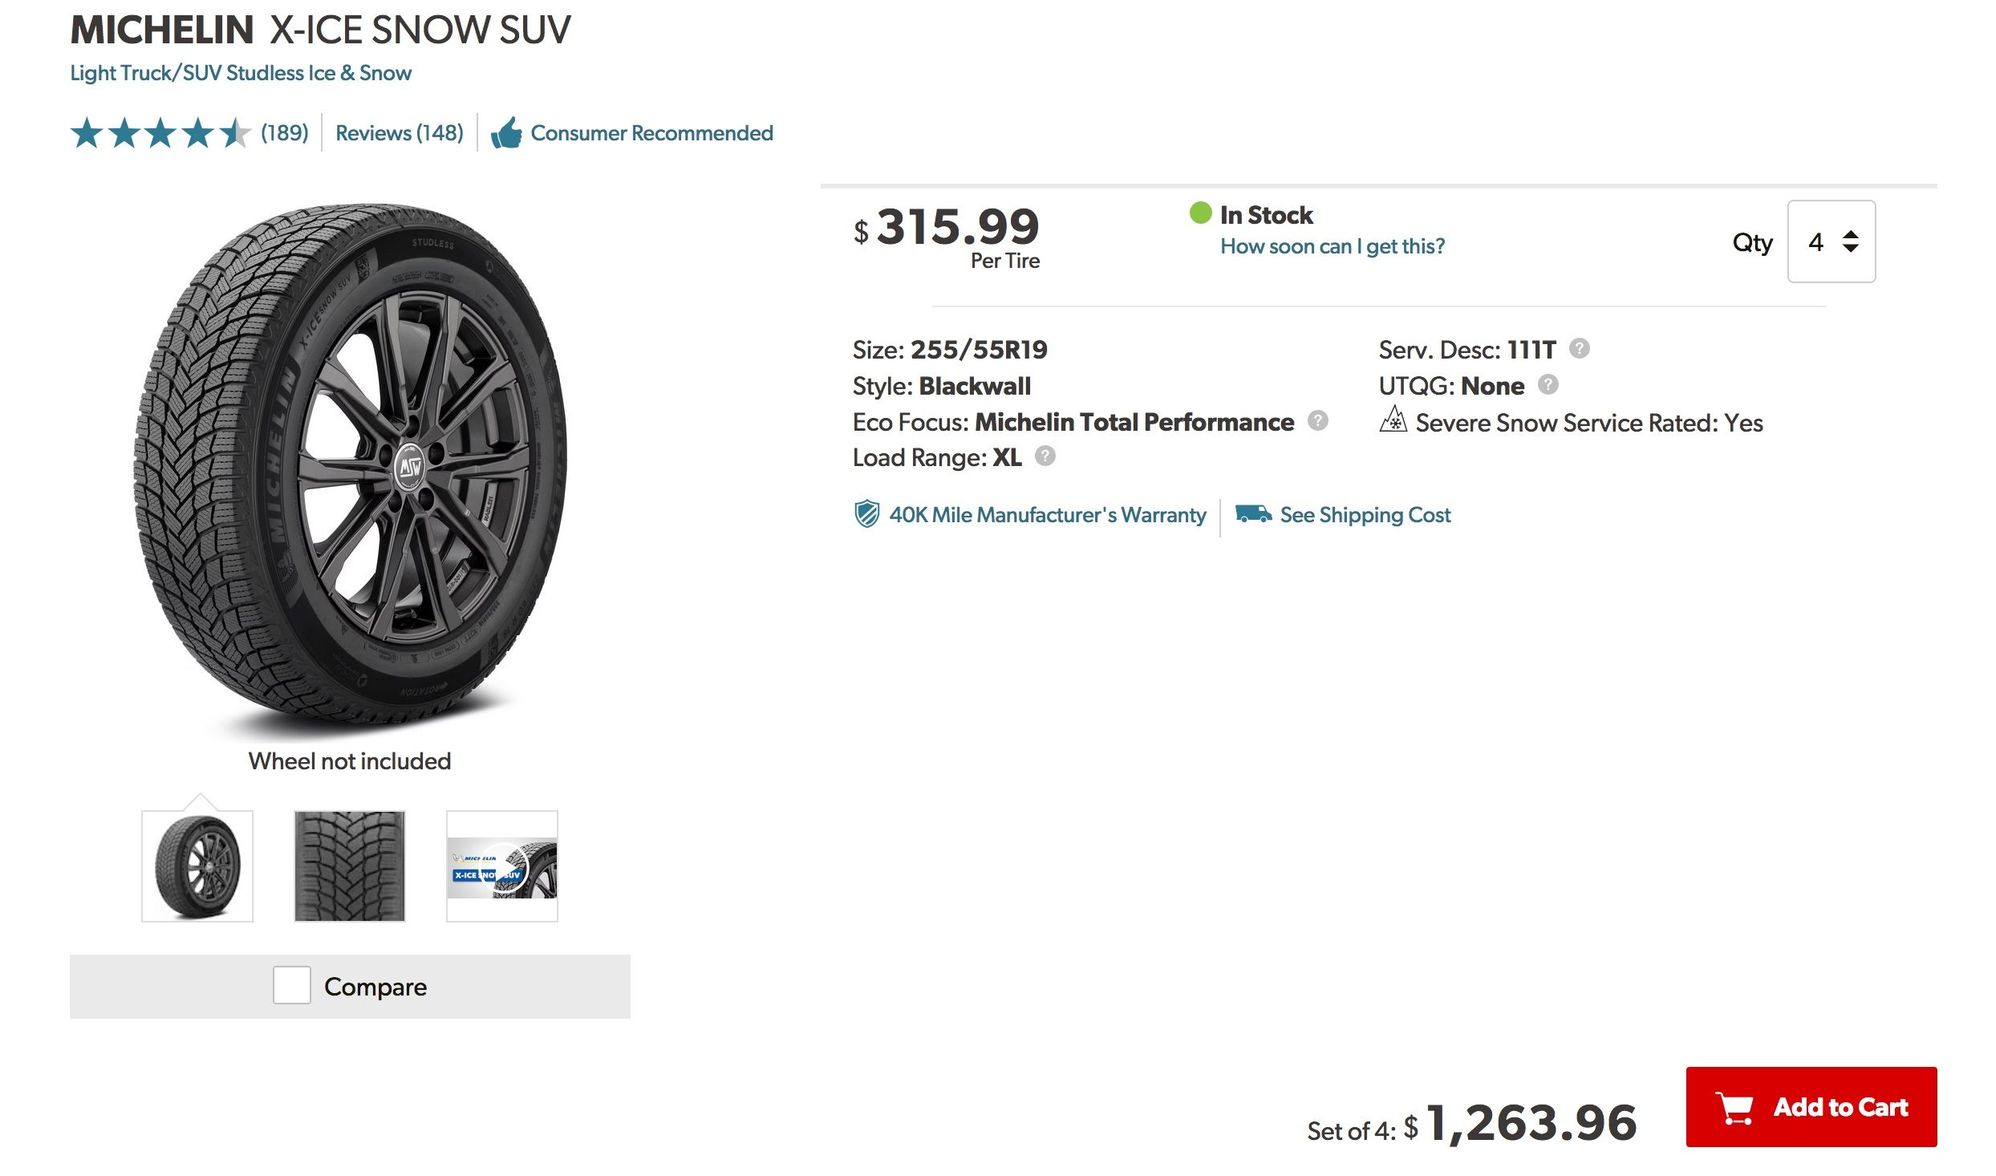Image resolution: width=1996 pixels, height=1176 pixels.
Task: Open the Qty quantity selector
Action: (x=1831, y=242)
